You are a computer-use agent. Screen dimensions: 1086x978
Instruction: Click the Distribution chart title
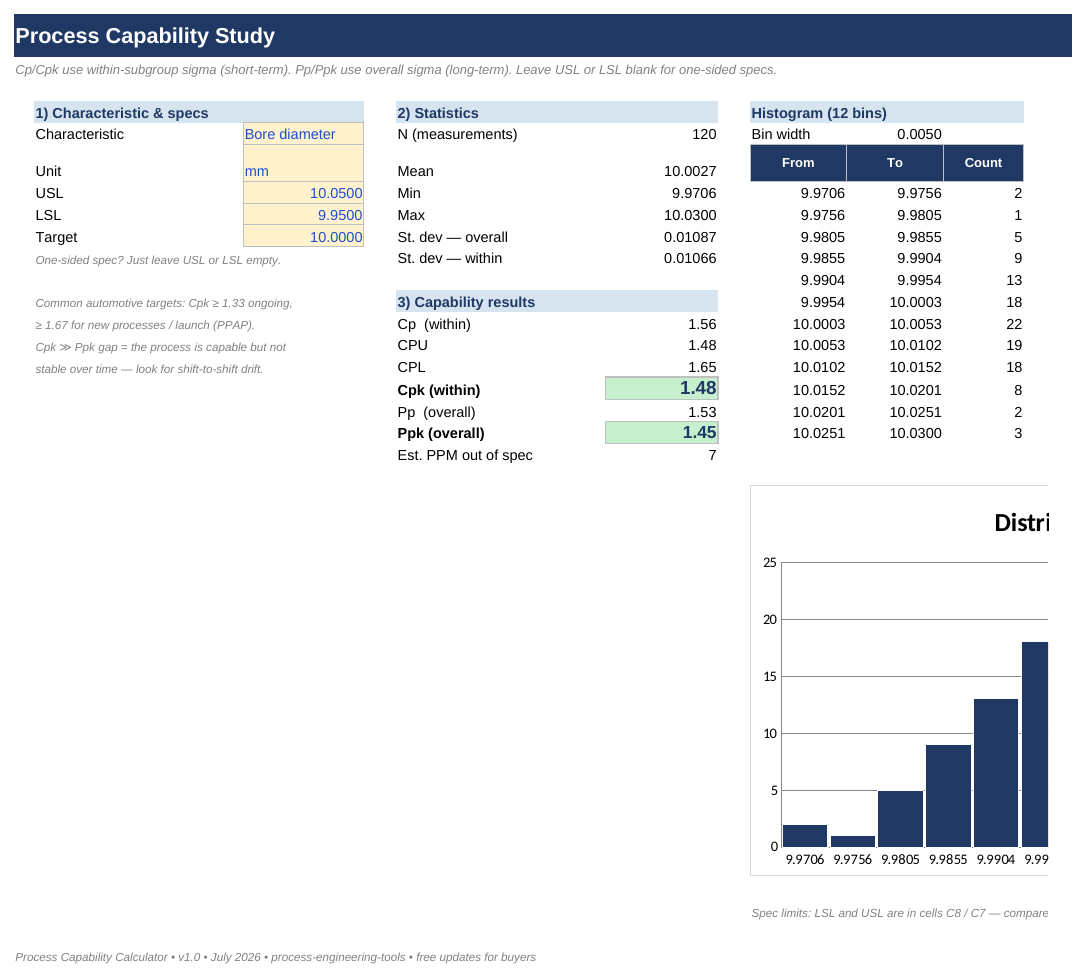click(x=1022, y=522)
